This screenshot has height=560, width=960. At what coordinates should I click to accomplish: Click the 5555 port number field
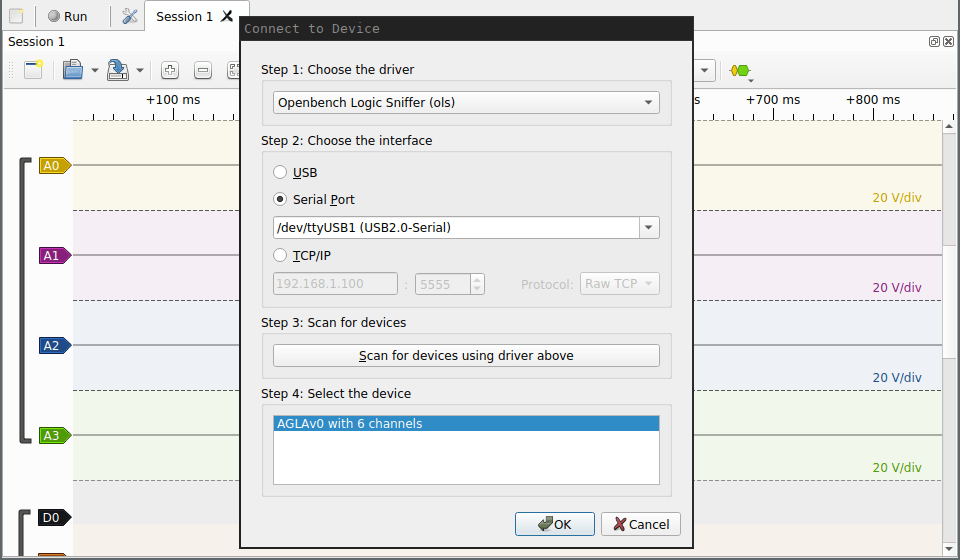tap(443, 284)
